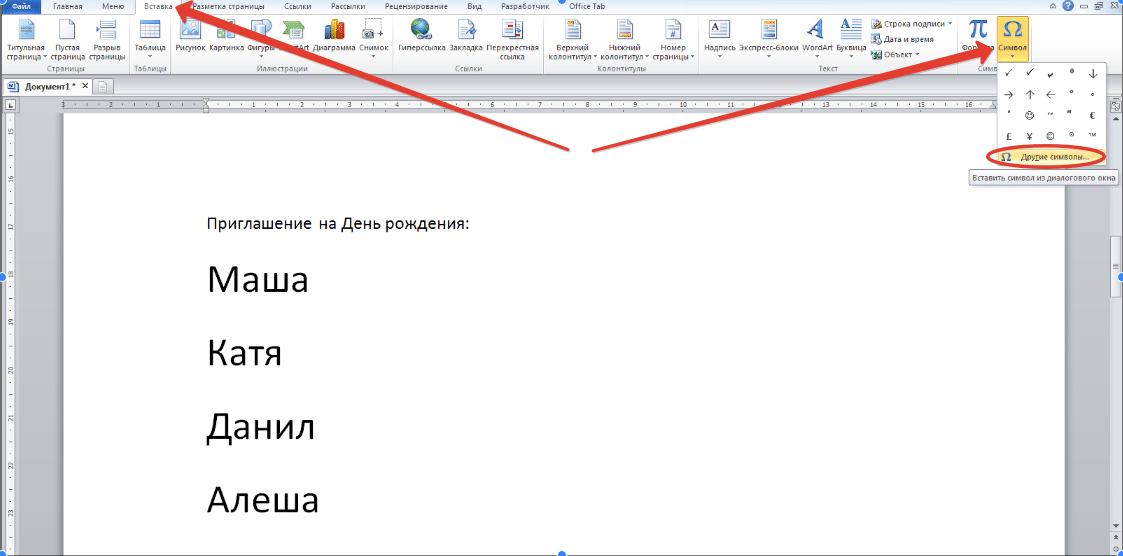This screenshot has width=1123, height=556.
Task: Open the Экспресс-блоки quick parts menu
Action: coord(769,39)
